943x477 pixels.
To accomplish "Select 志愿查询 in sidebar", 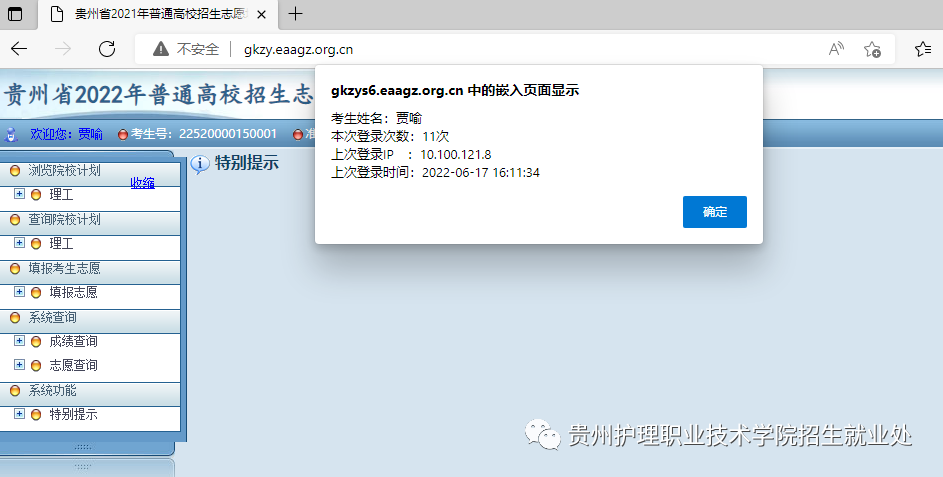I will [x=73, y=365].
